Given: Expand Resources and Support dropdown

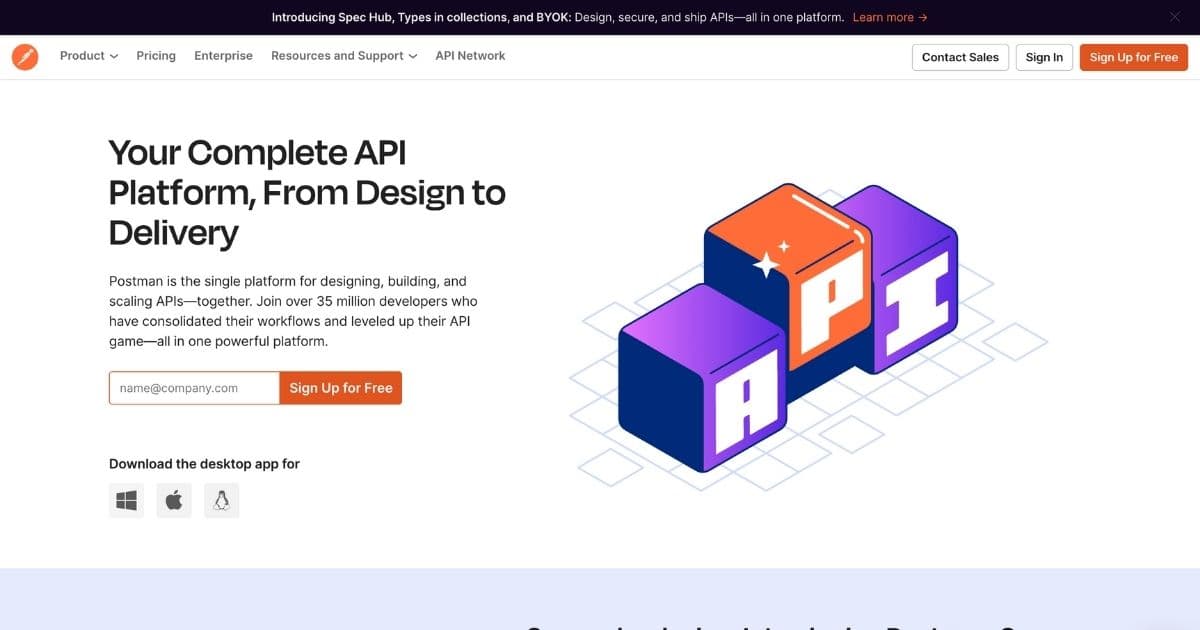Looking at the screenshot, I should 344,56.
